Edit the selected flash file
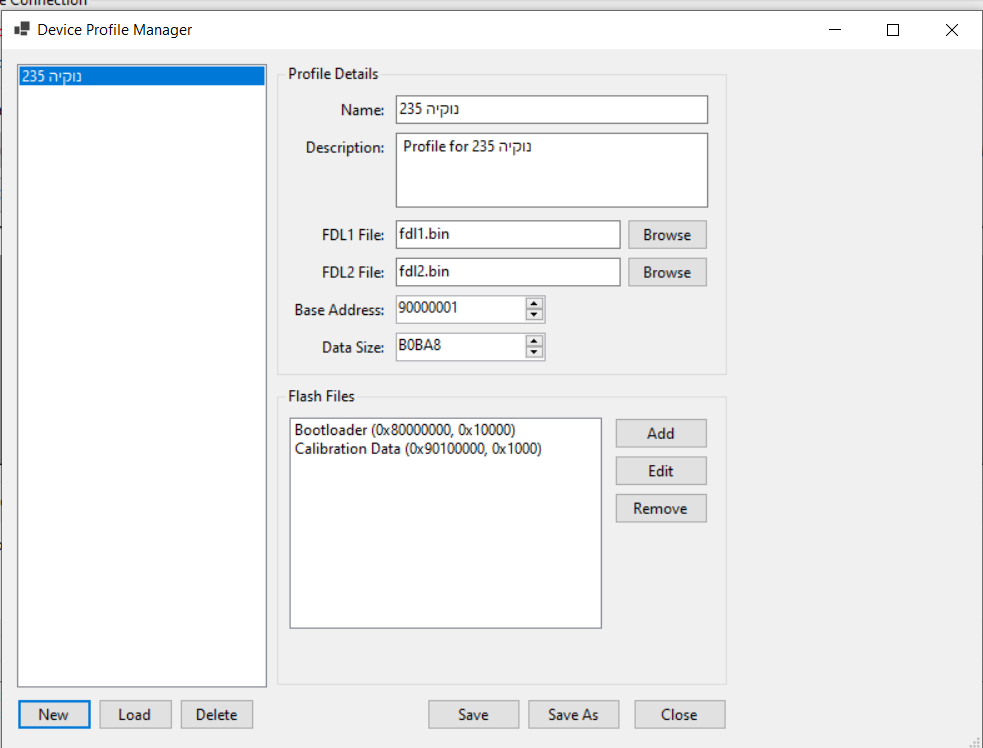The image size is (983, 748). click(660, 471)
